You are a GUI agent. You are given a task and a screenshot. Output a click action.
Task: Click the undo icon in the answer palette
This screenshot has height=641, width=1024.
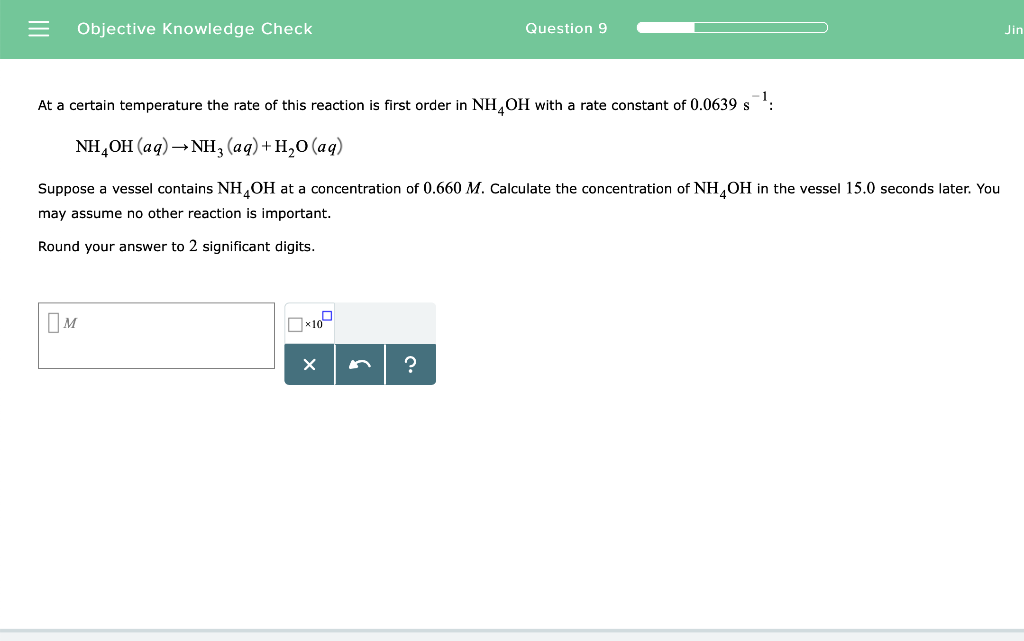tap(360, 364)
